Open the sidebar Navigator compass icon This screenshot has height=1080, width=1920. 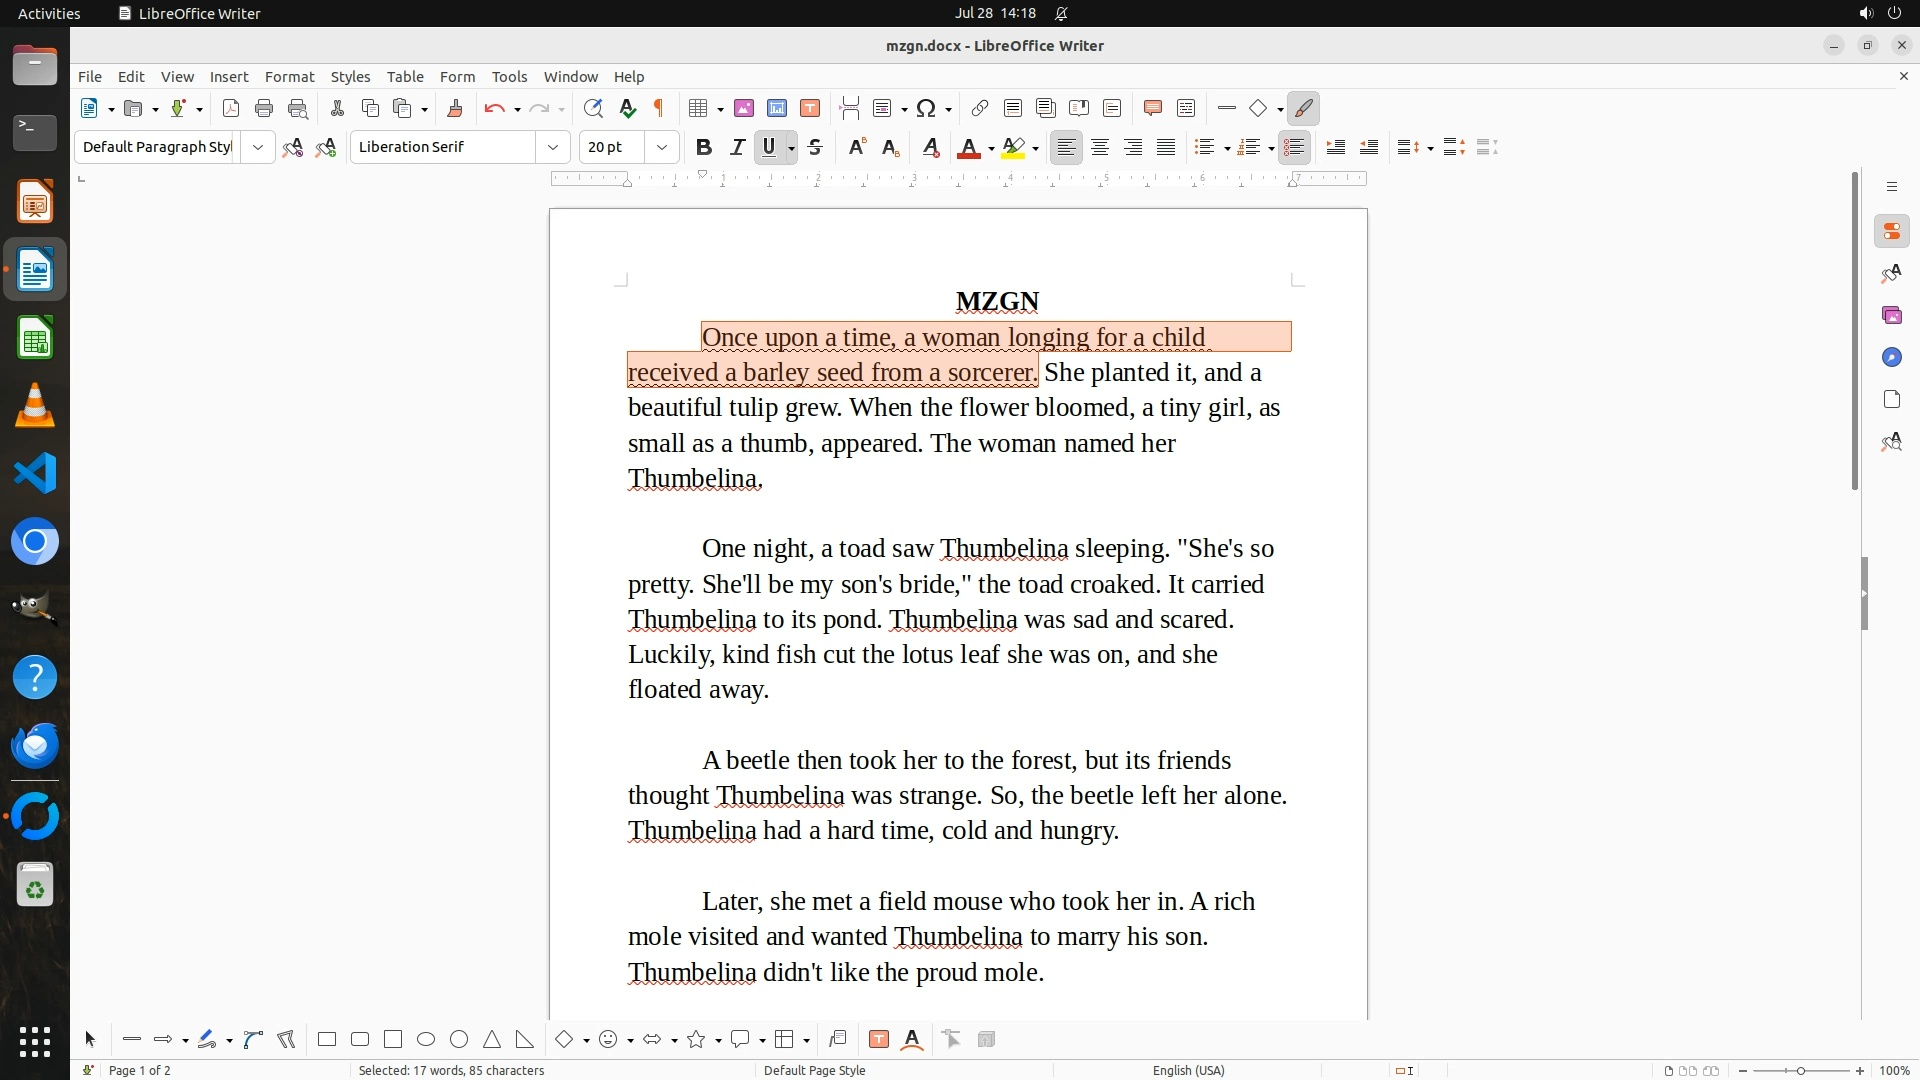point(1891,358)
